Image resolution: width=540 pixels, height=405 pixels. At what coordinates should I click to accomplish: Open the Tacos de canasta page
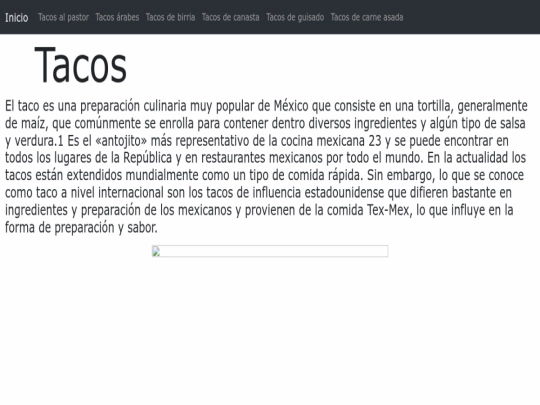(230, 17)
